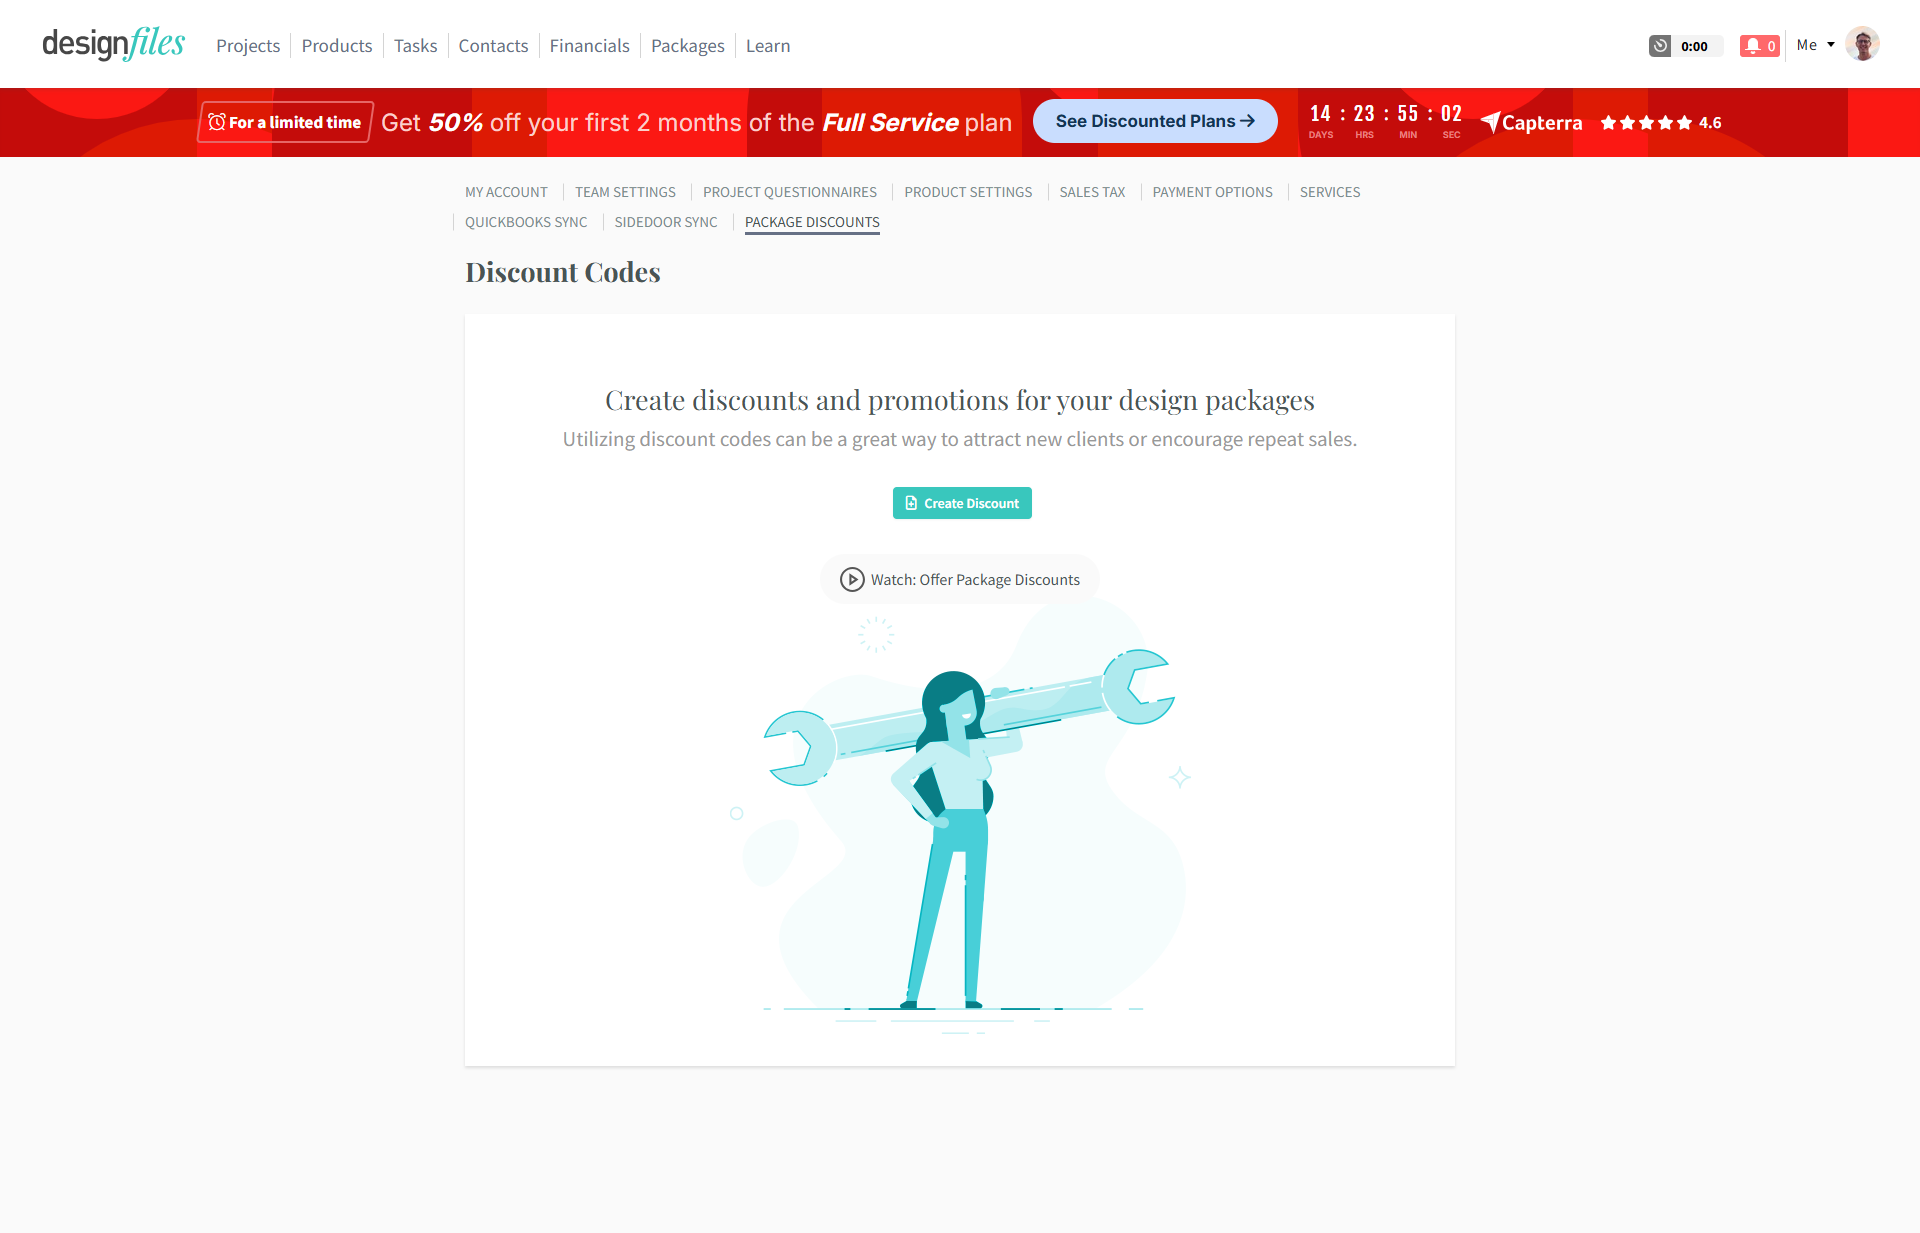Click the Create Discount button
1920x1233 pixels.
tap(962, 503)
